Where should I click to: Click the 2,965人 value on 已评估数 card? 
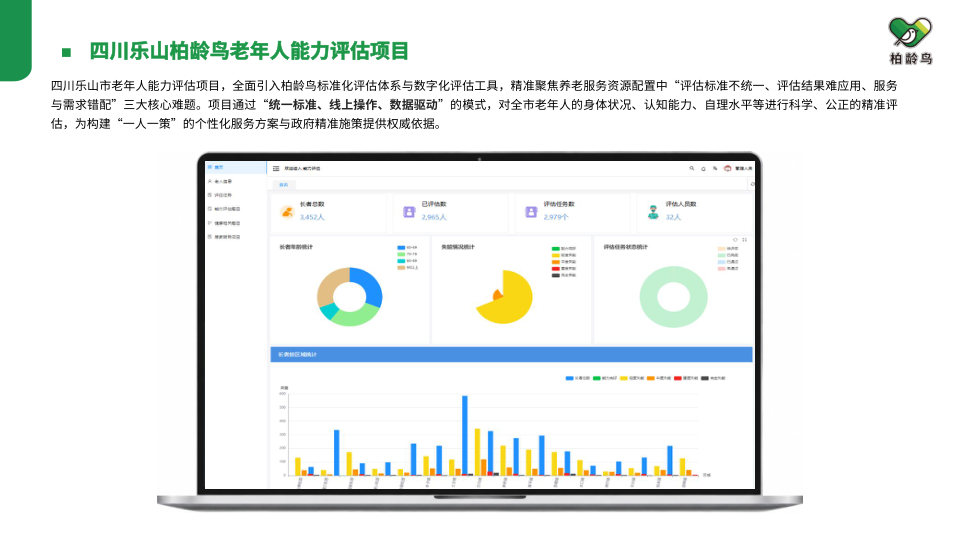point(433,217)
